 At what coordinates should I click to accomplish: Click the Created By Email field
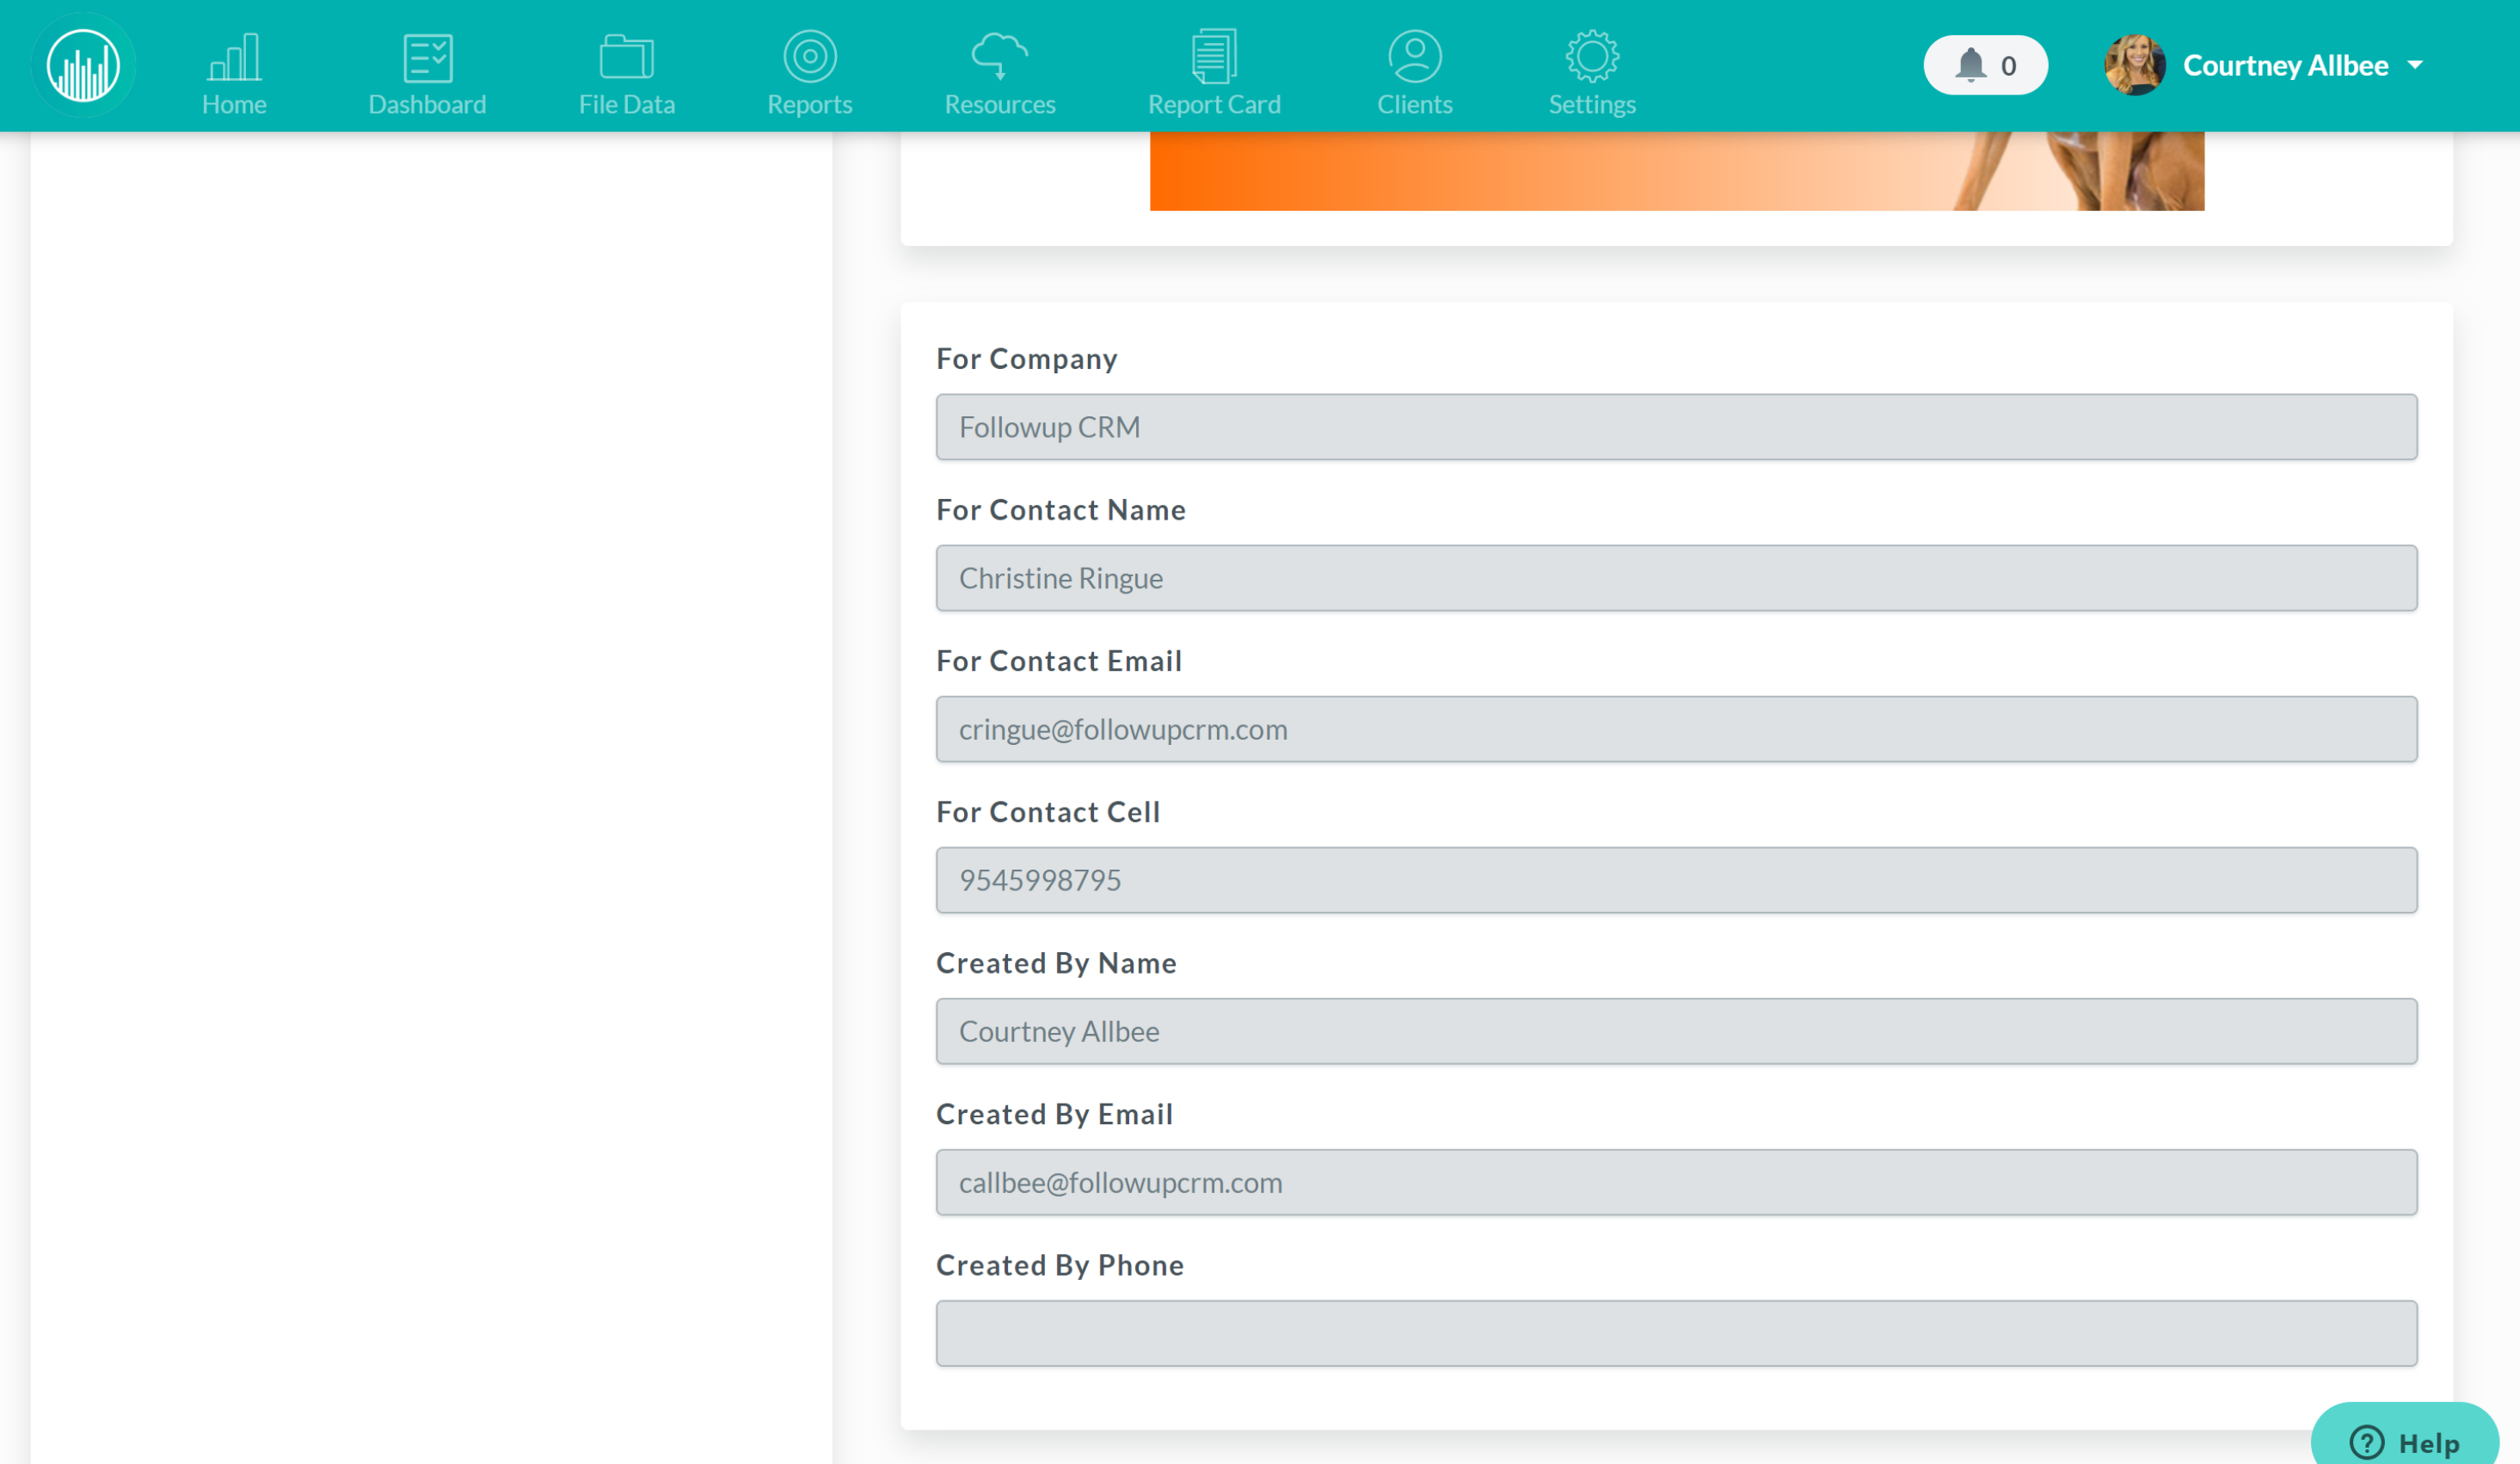coord(1676,1182)
